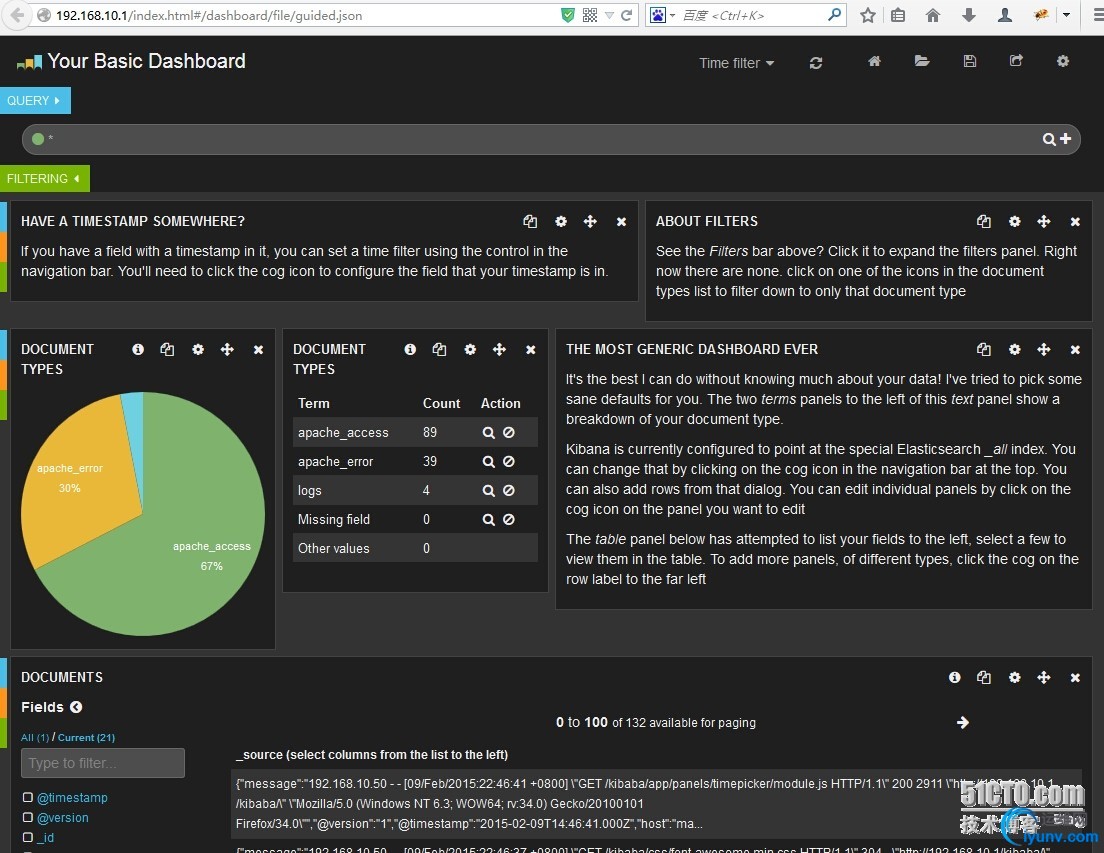The image size is (1104, 853).
Task: Collapse the QUERY section
Action: 35,101
